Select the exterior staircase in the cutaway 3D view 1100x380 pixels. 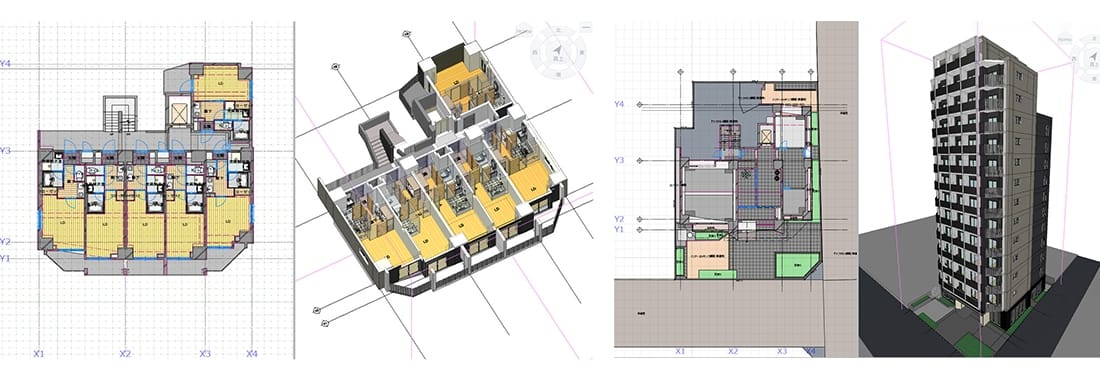pos(380,140)
